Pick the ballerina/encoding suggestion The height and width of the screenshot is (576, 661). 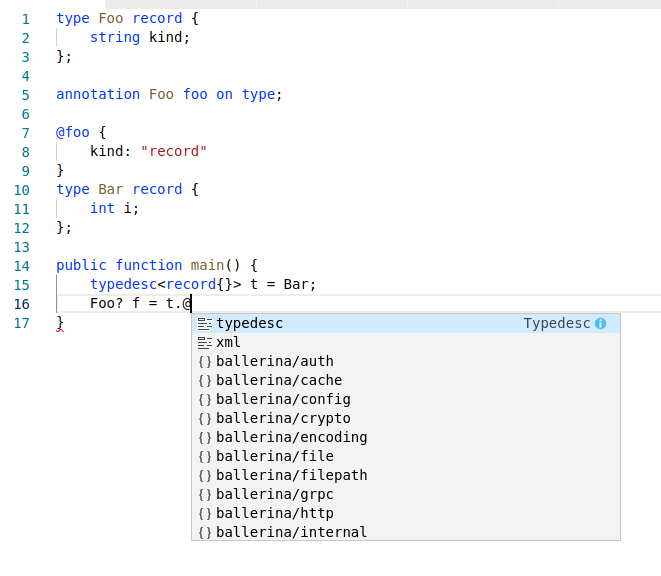406,437
